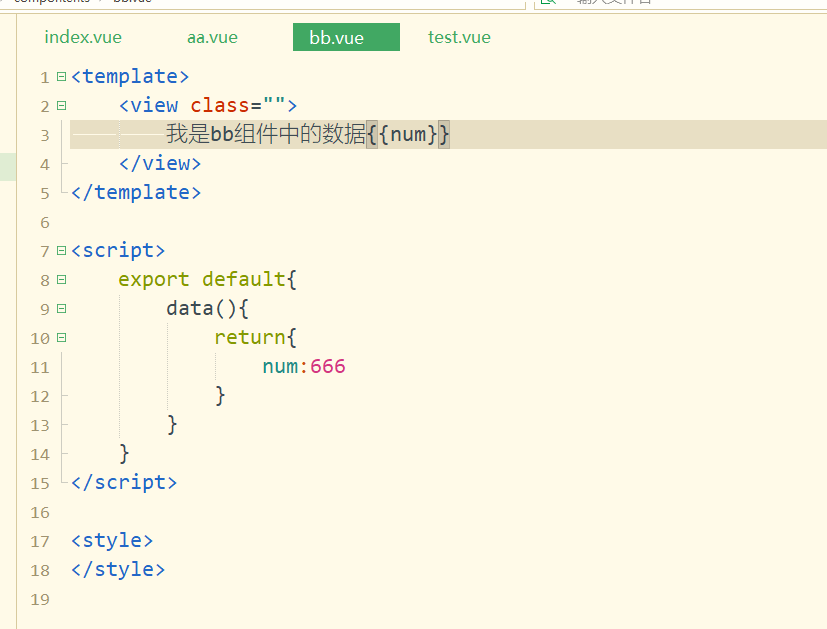Click the closing brace on line 13

172,424
